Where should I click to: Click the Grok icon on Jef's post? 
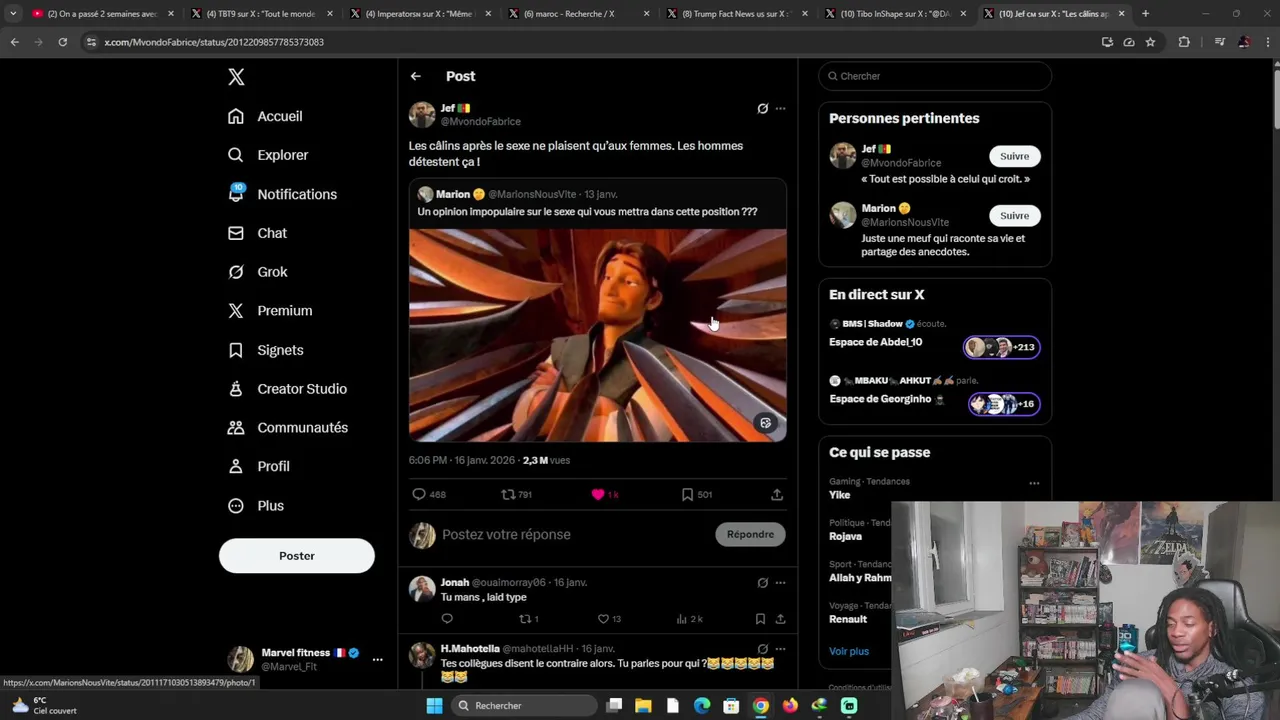point(762,108)
